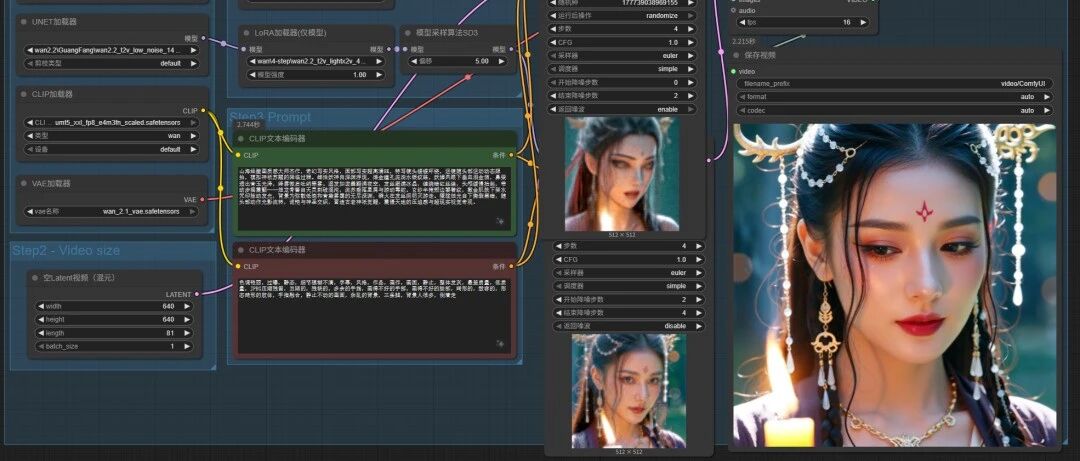Open the wan_2.1_vae.safetensors dropdown
The image size is (1080, 461).
[111, 212]
